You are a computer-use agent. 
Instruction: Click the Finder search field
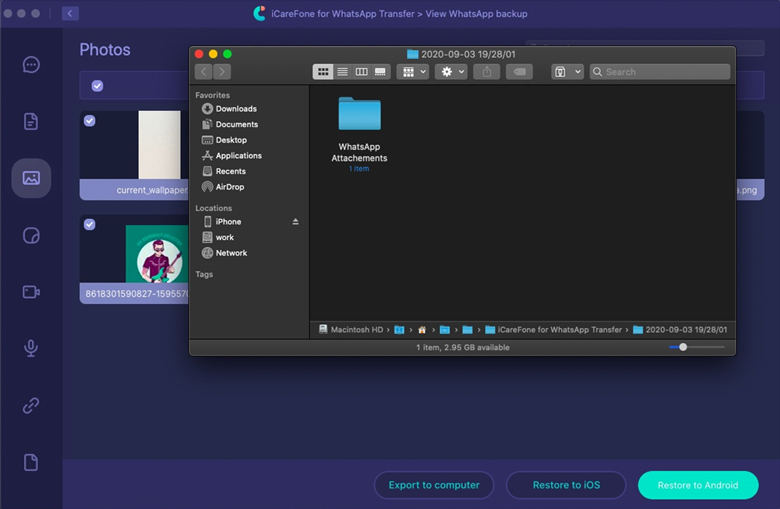[x=660, y=72]
